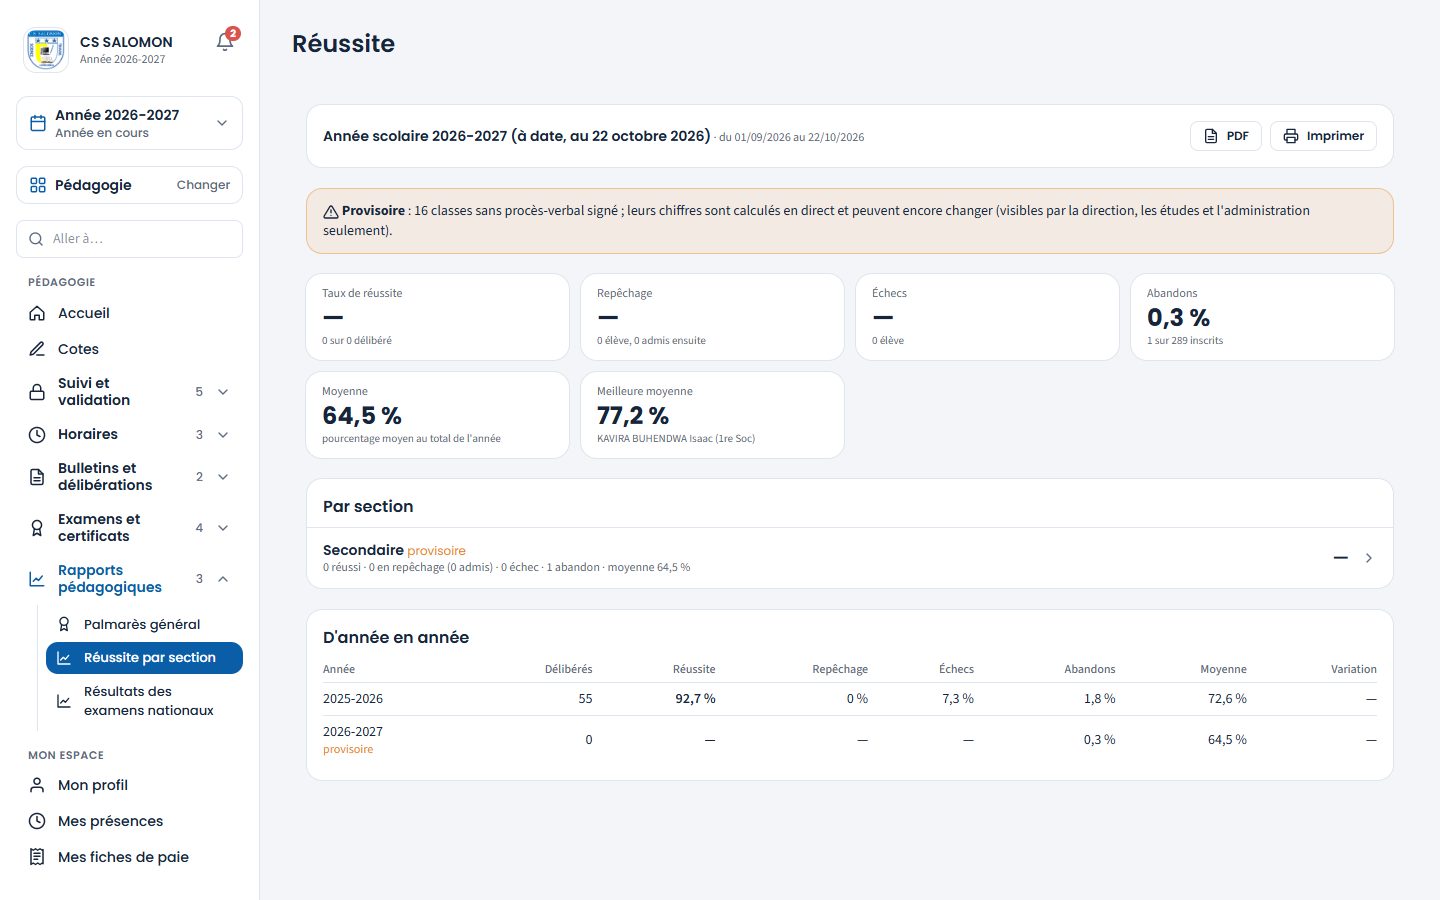Click the Examens et certificats award icon
Screen dimensions: 1440x900
click(x=37, y=528)
